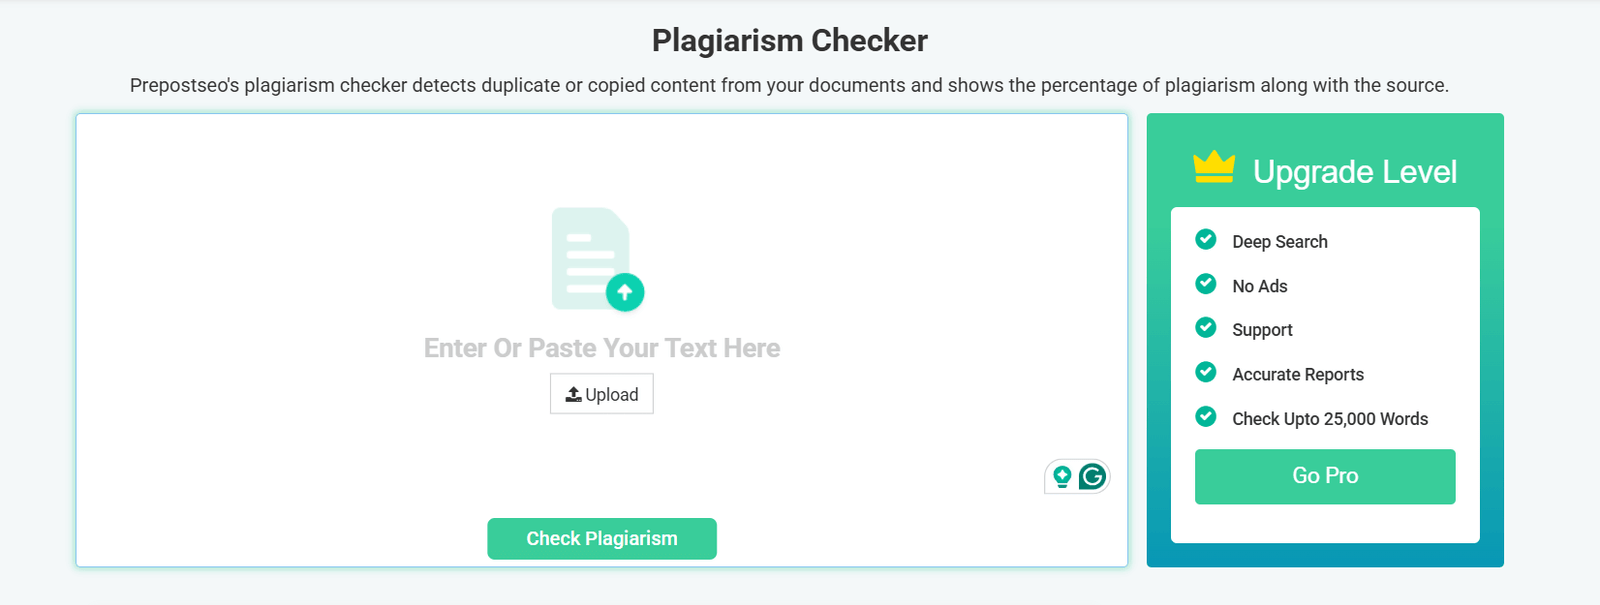Click inside the Enter Or Paste Your Text field
This screenshot has height=605, width=1600.
[601, 348]
